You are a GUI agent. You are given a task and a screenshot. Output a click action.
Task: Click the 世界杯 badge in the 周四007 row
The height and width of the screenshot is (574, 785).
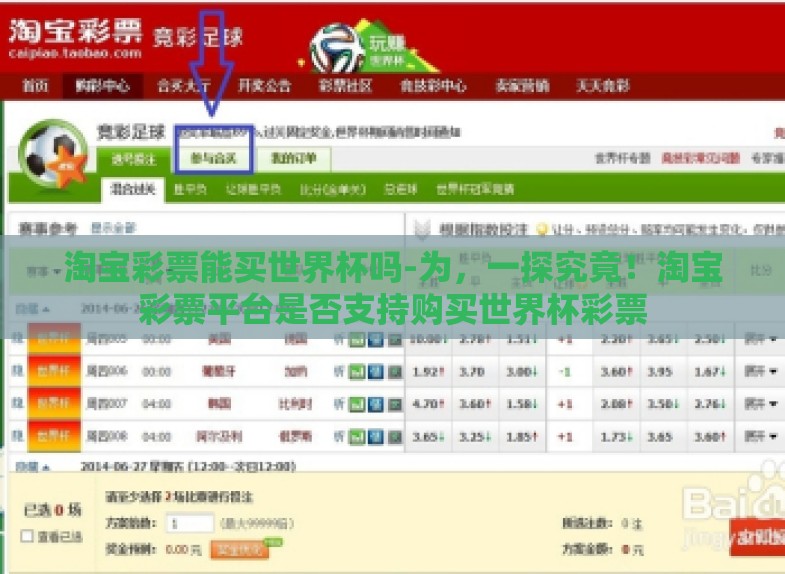coord(54,403)
